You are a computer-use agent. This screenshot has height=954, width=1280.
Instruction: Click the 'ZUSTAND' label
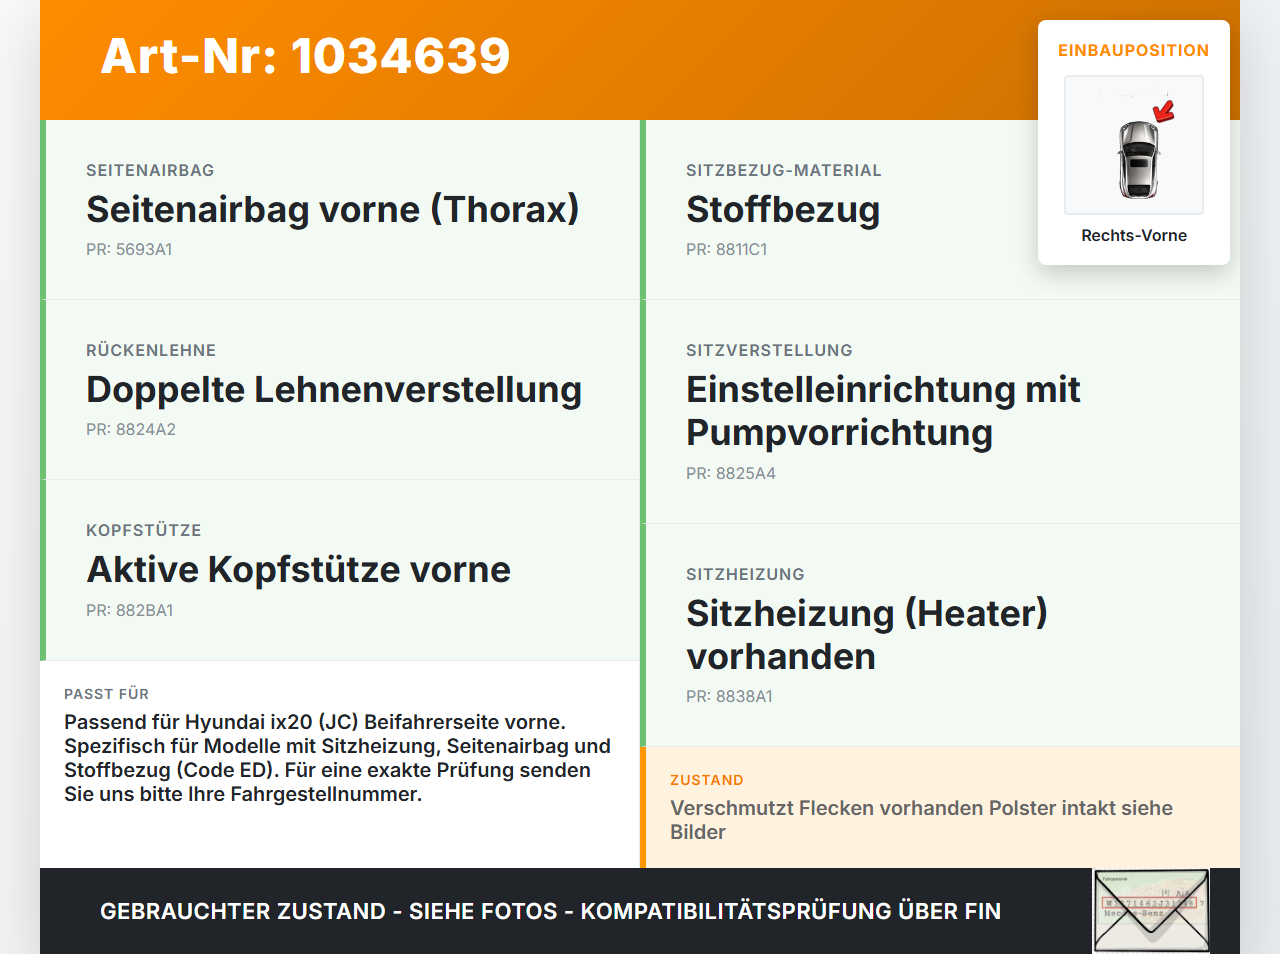(707, 781)
